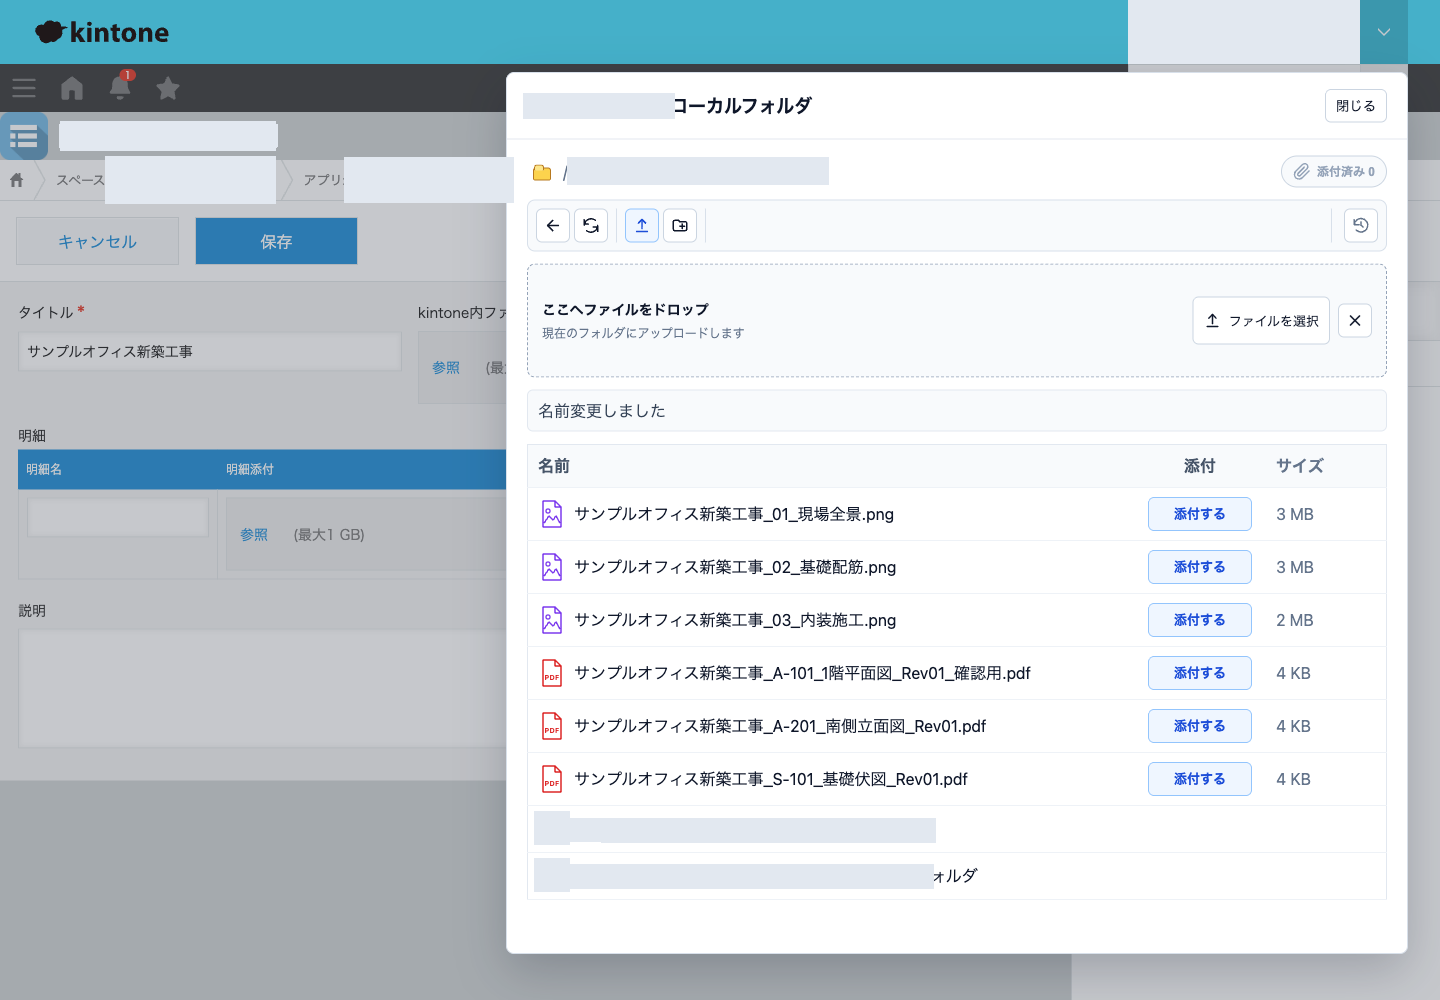Click image icon of 02_基礎配筋.png

[x=552, y=567]
